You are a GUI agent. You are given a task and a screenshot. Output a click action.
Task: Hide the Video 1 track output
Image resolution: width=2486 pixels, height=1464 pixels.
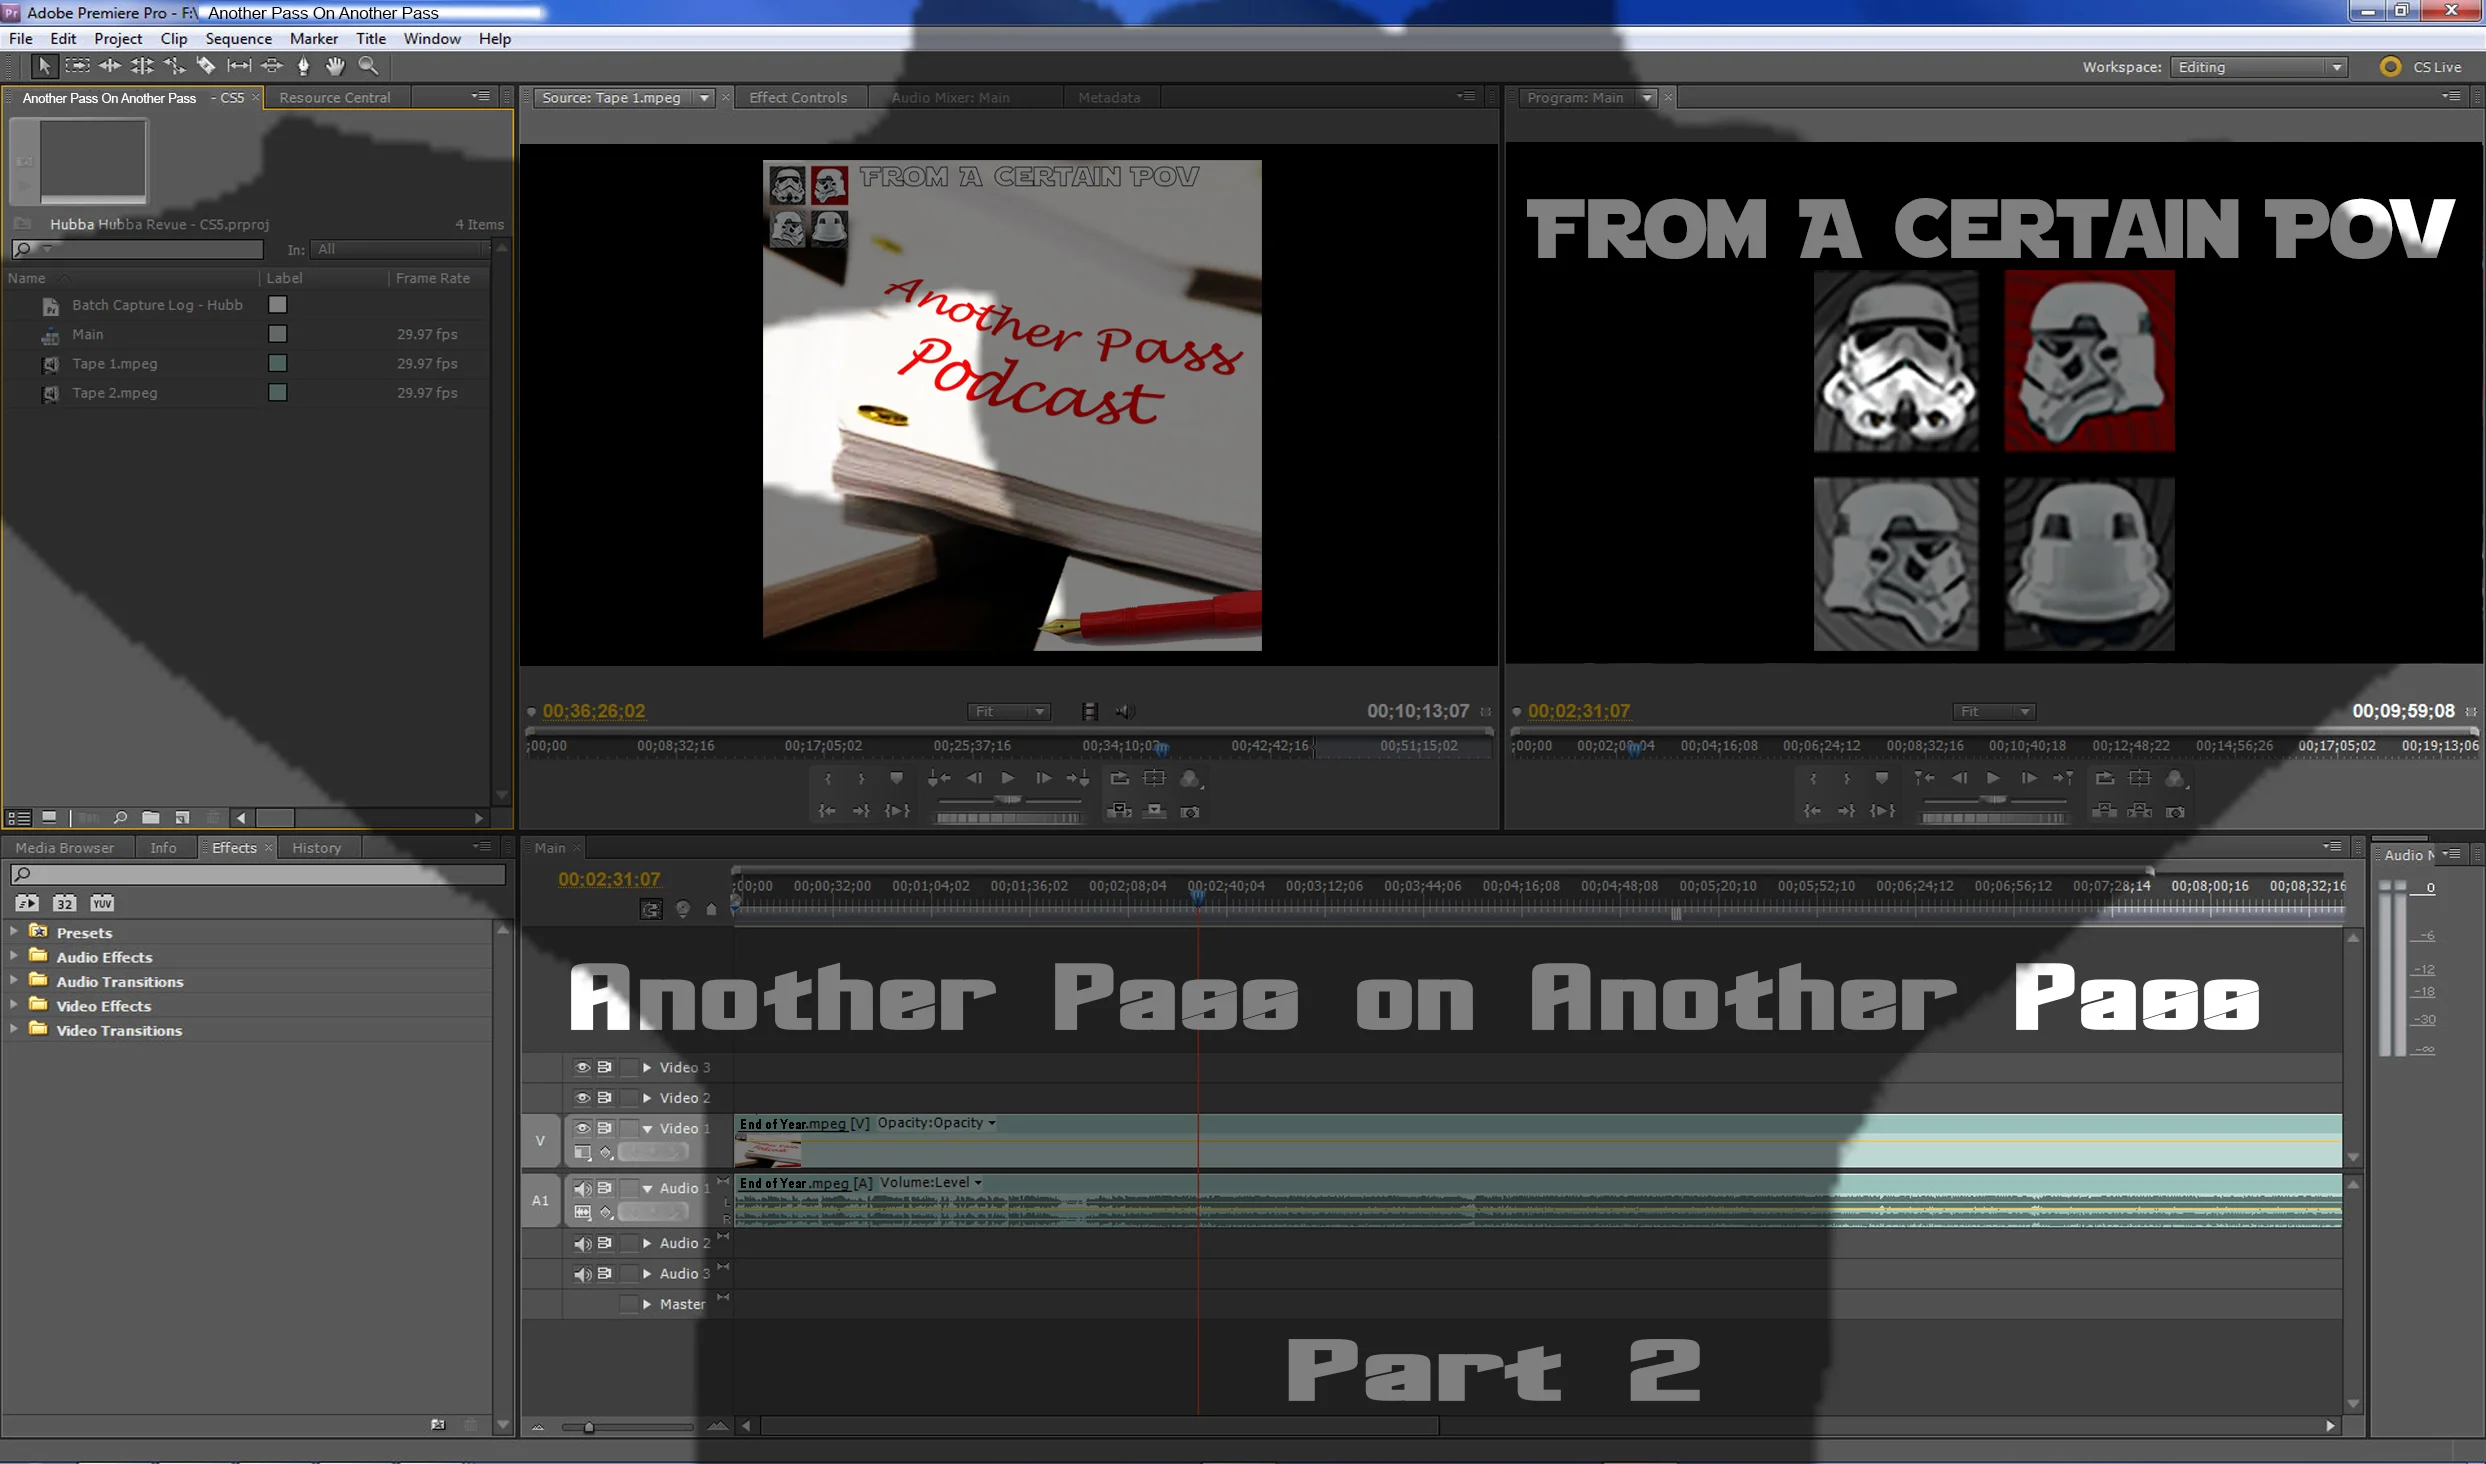pyautogui.click(x=582, y=1127)
